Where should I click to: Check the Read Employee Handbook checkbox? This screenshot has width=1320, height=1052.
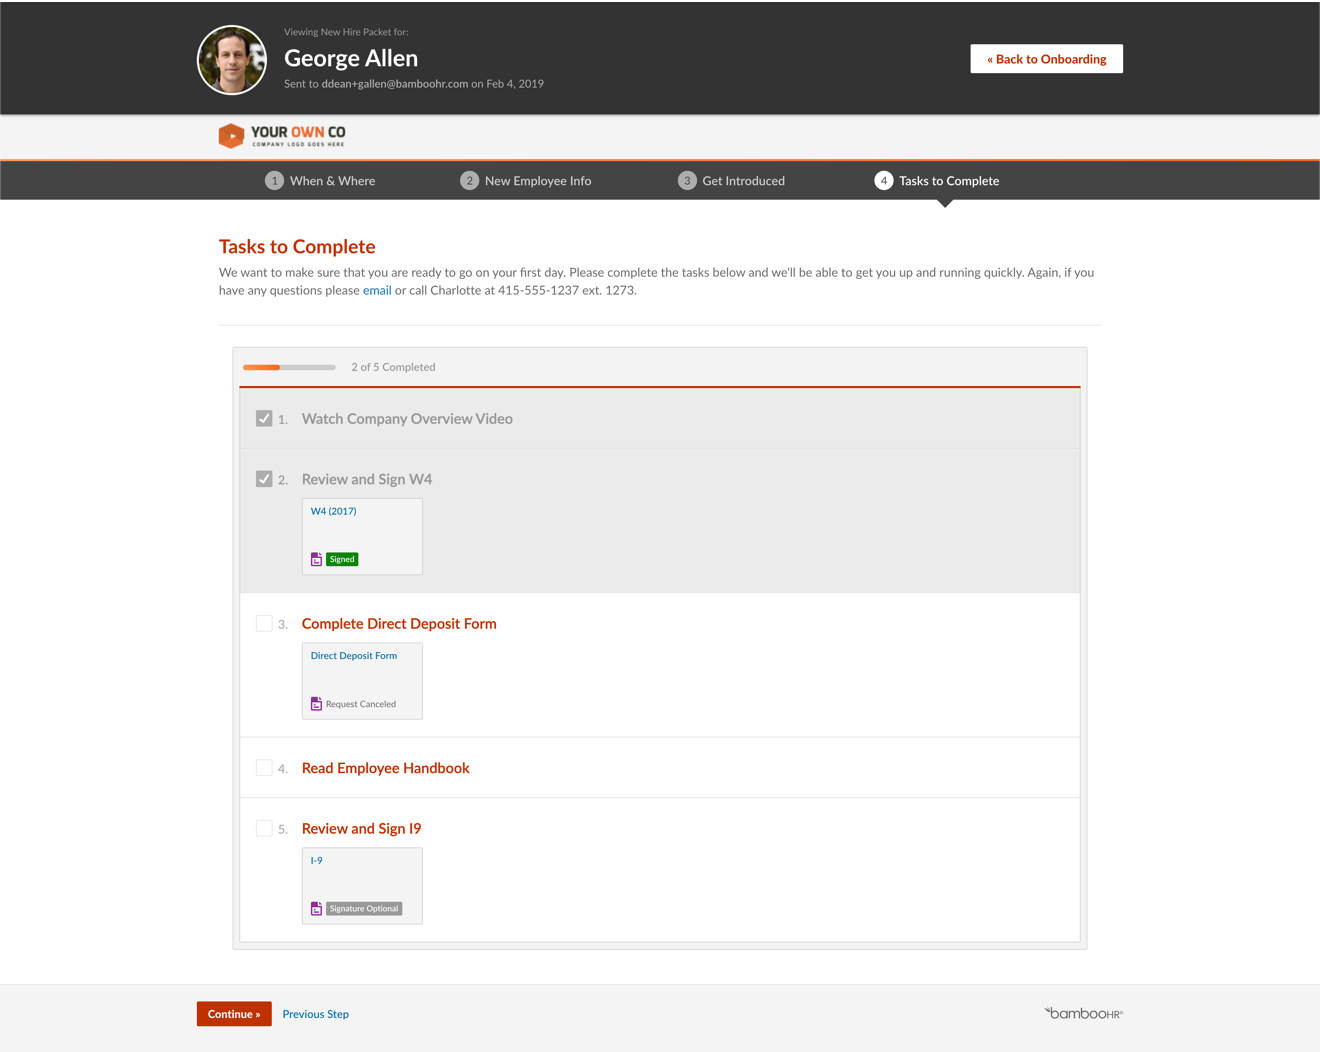coord(265,767)
